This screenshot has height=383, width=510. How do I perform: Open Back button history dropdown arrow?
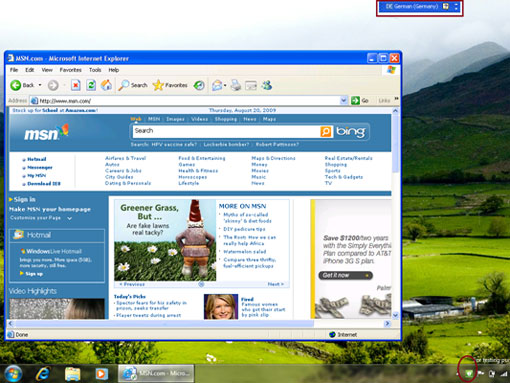(x=40, y=85)
